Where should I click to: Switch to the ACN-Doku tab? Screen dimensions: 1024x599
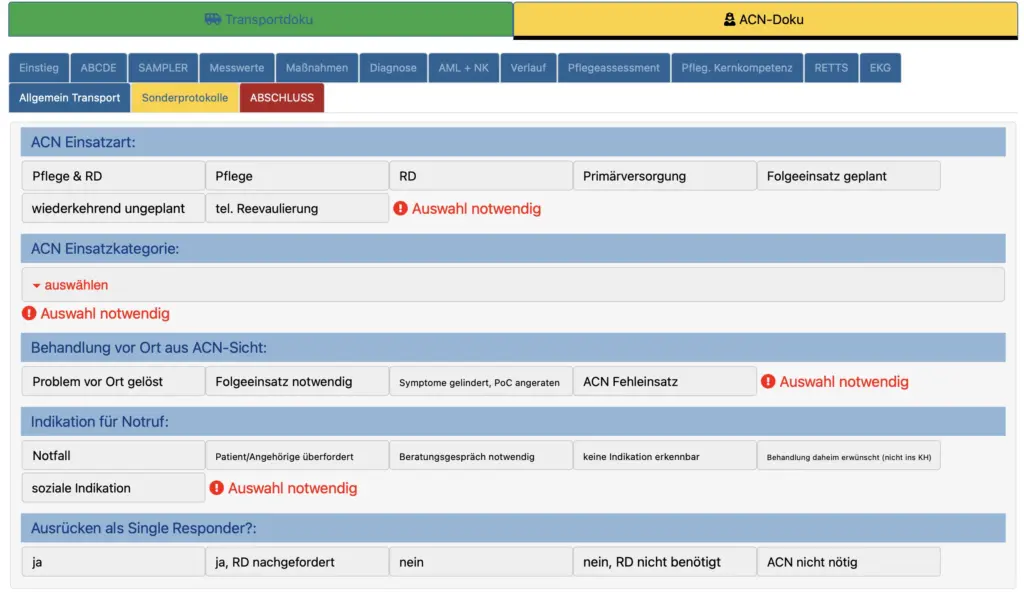[x=765, y=19]
